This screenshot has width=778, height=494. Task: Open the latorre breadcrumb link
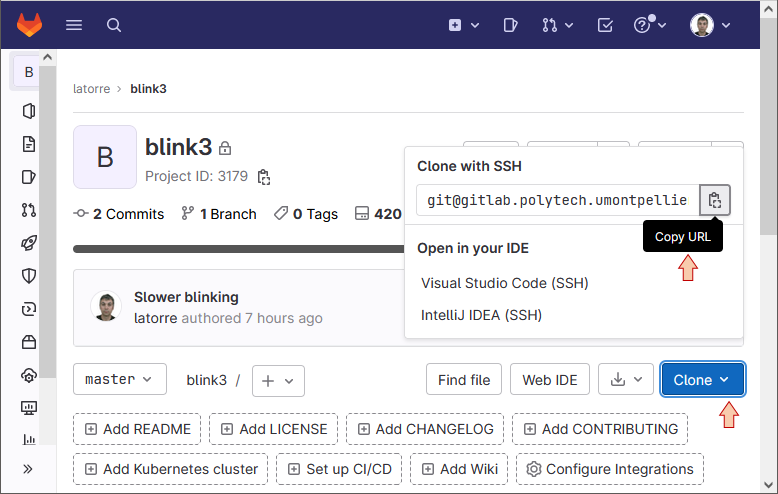tap(92, 89)
